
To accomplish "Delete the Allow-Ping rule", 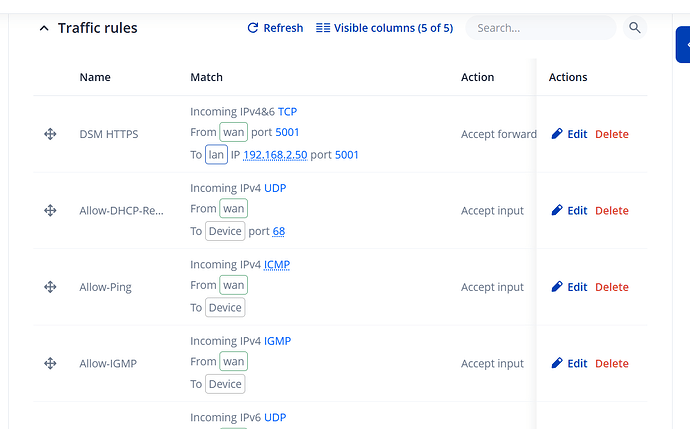I will 612,287.
